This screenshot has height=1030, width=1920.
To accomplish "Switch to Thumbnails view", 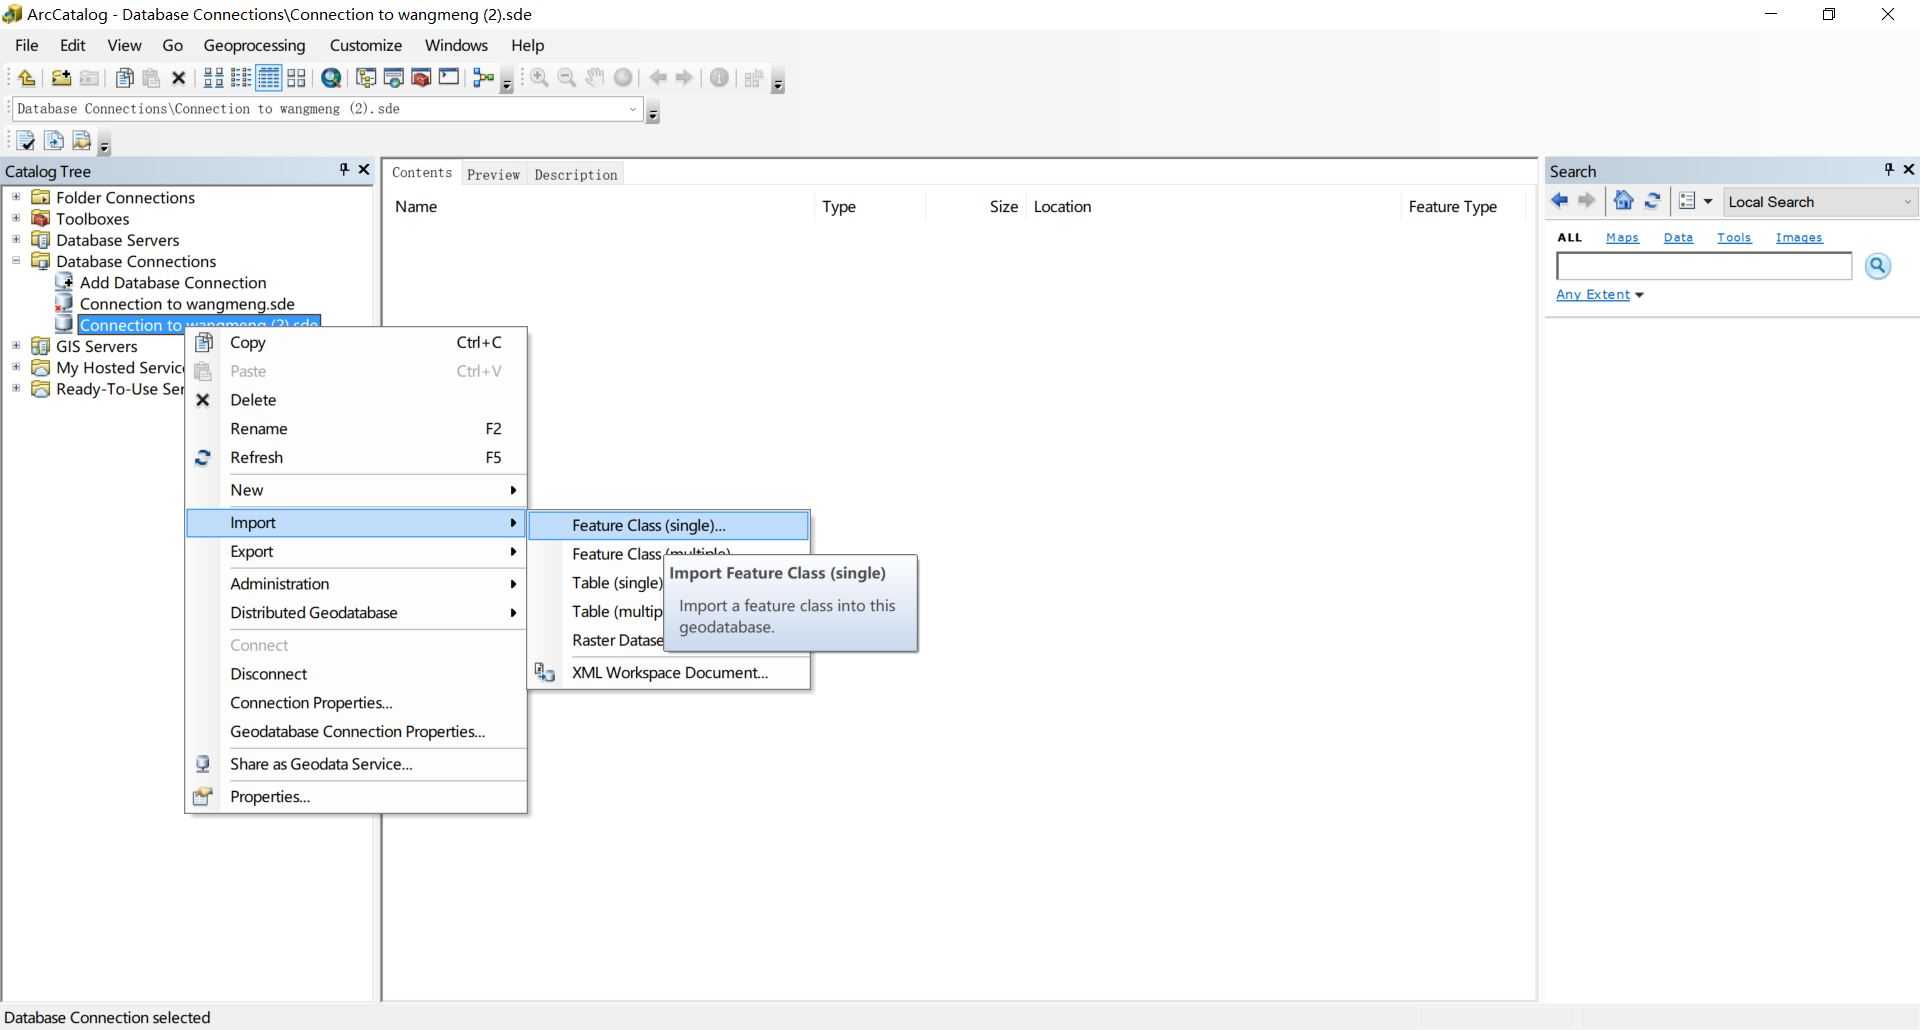I will point(296,78).
